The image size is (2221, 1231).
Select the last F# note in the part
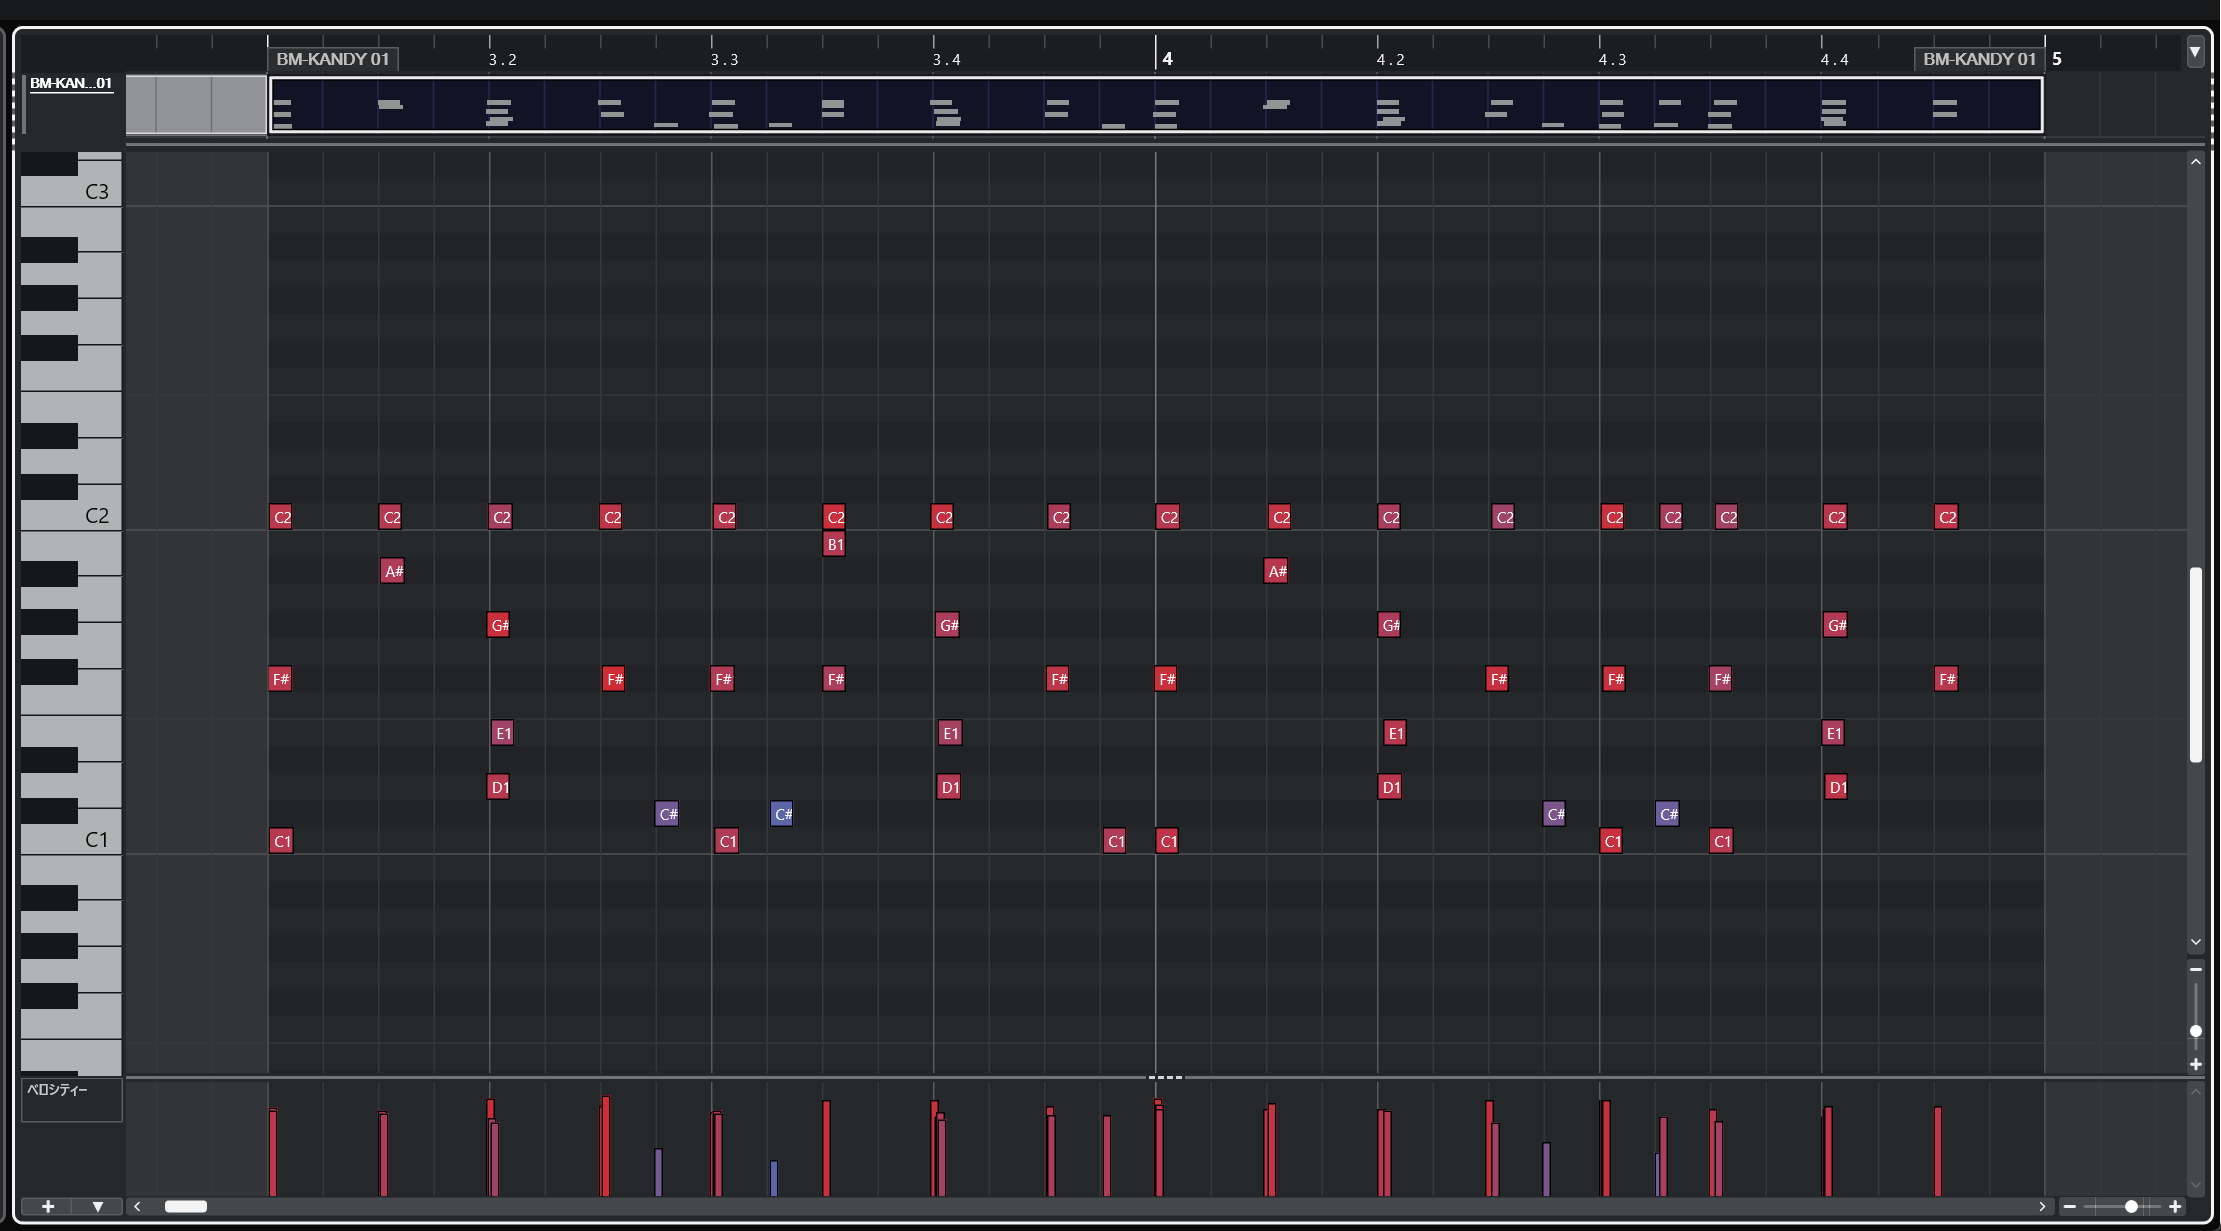[x=1946, y=679]
